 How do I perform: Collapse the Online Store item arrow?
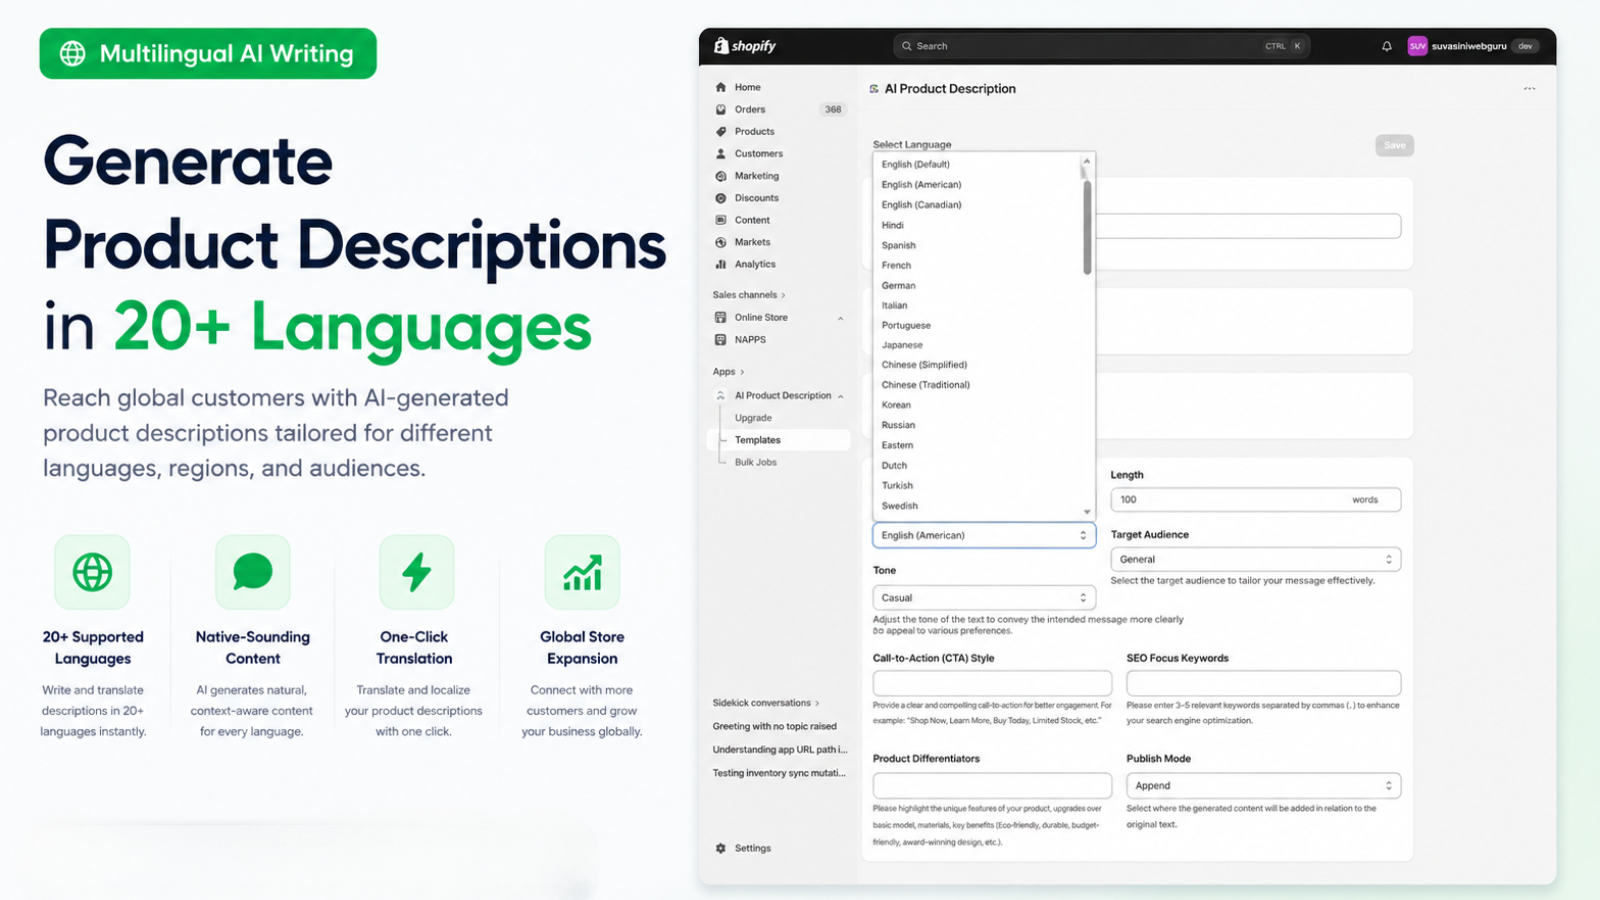click(840, 318)
